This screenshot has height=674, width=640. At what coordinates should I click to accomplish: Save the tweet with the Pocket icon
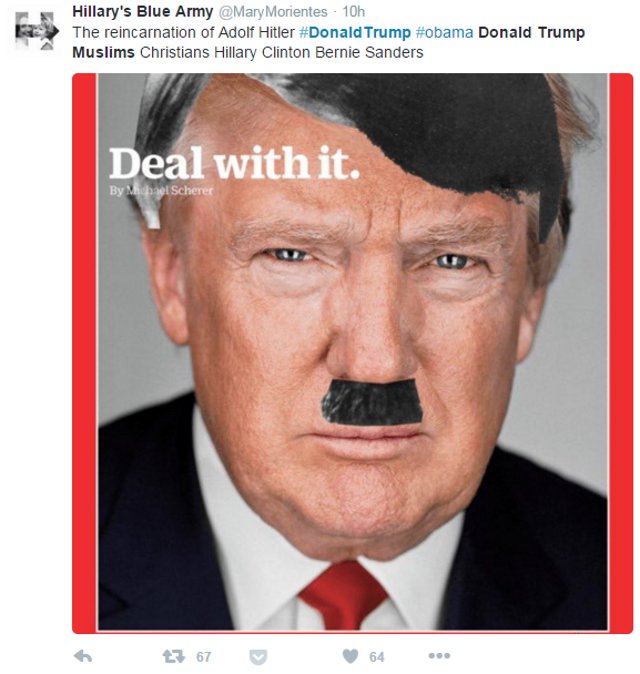(x=258, y=657)
